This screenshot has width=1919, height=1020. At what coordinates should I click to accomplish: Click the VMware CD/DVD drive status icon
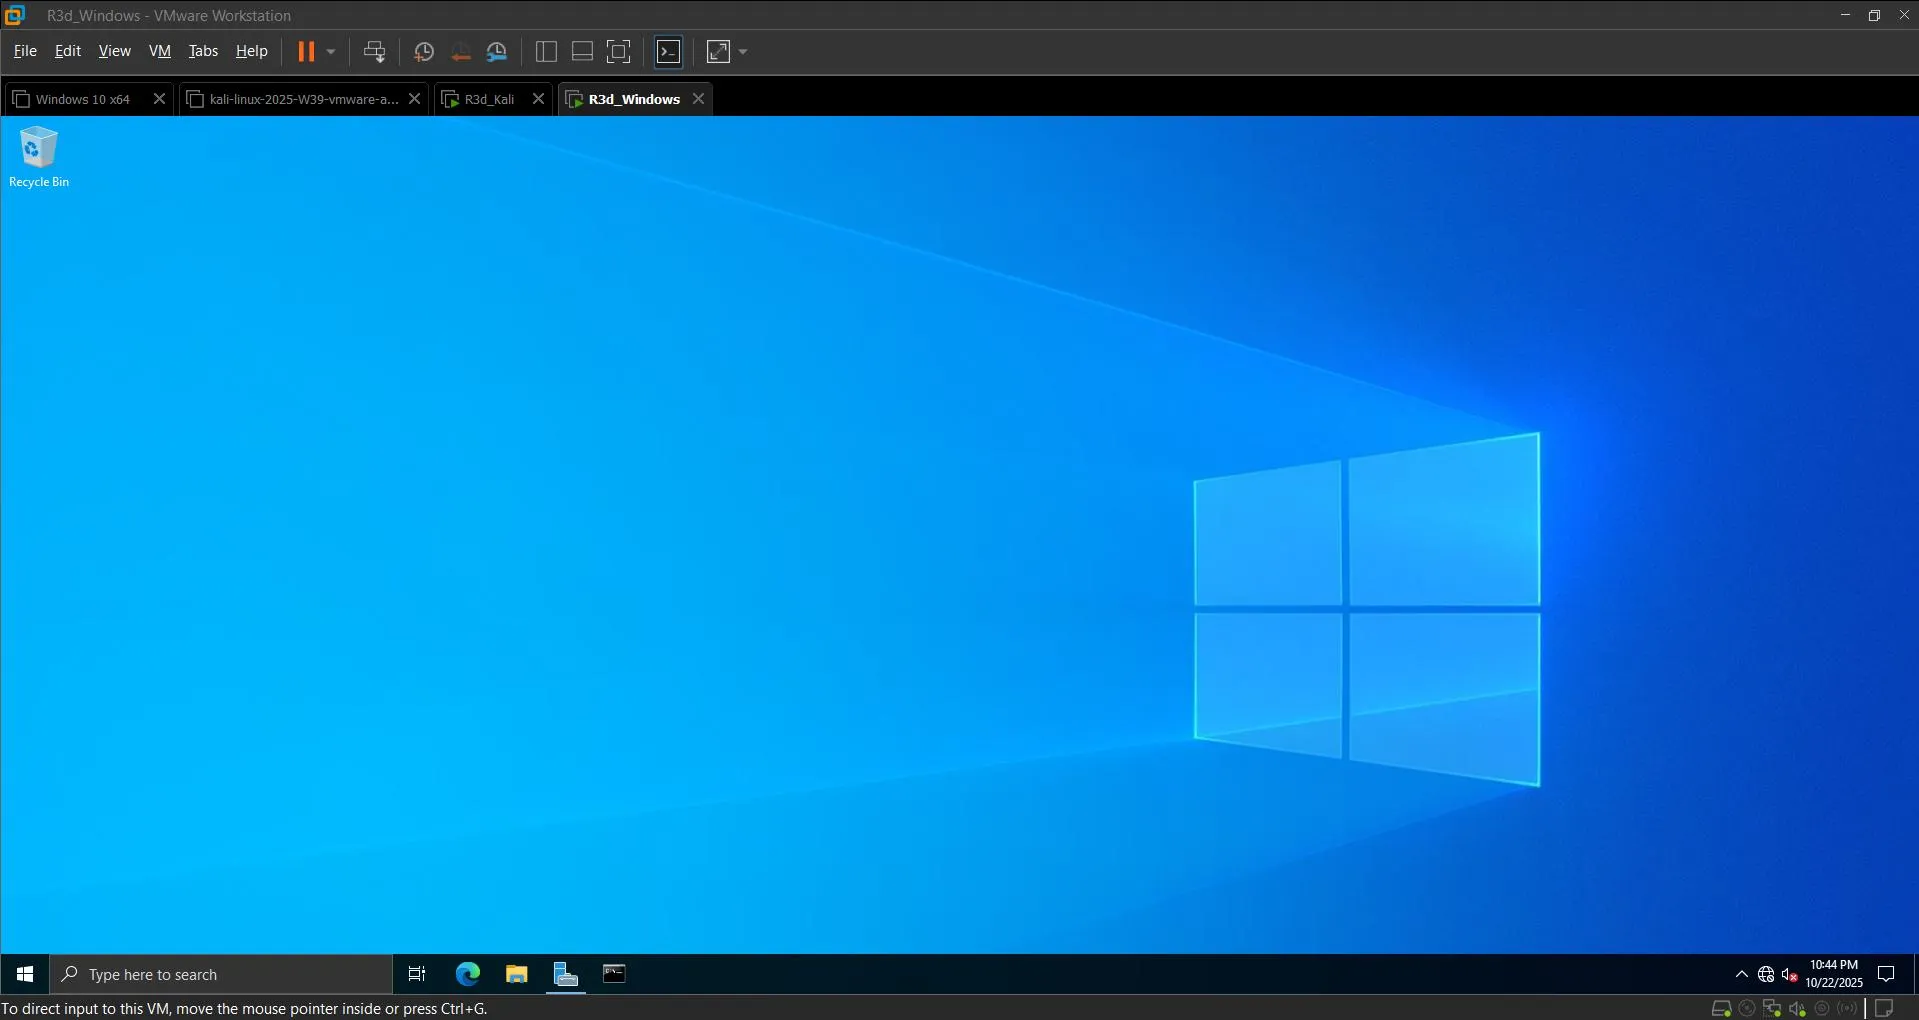point(1747,1008)
